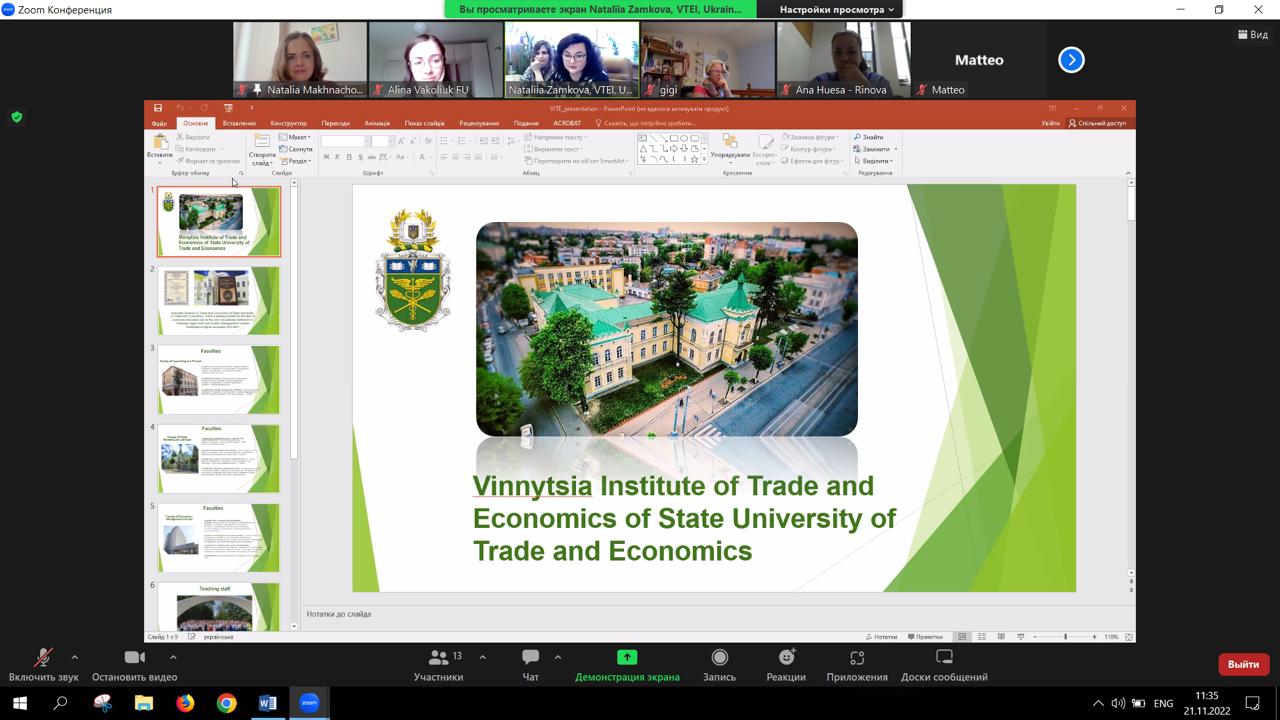Expand video options arrow next to camera
The width and height of the screenshot is (1280, 720).
pyautogui.click(x=173, y=657)
